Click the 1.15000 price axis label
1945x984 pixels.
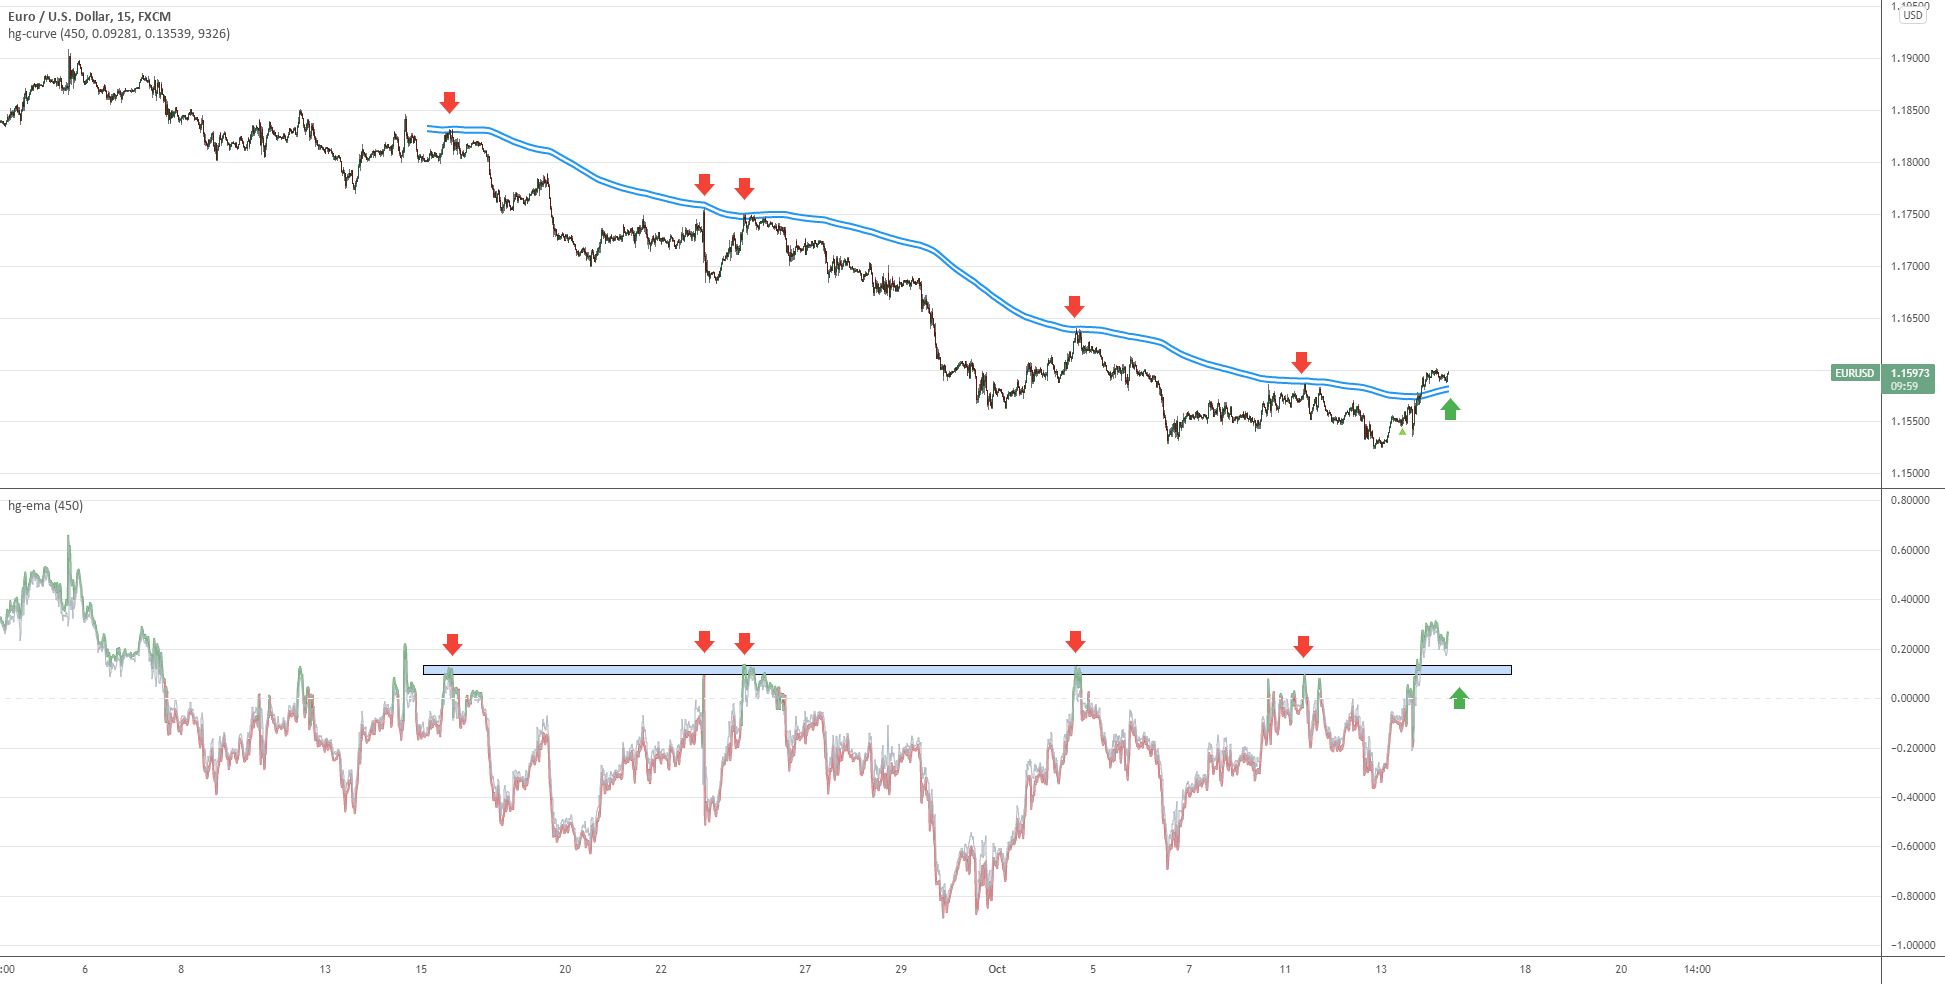pos(1910,473)
